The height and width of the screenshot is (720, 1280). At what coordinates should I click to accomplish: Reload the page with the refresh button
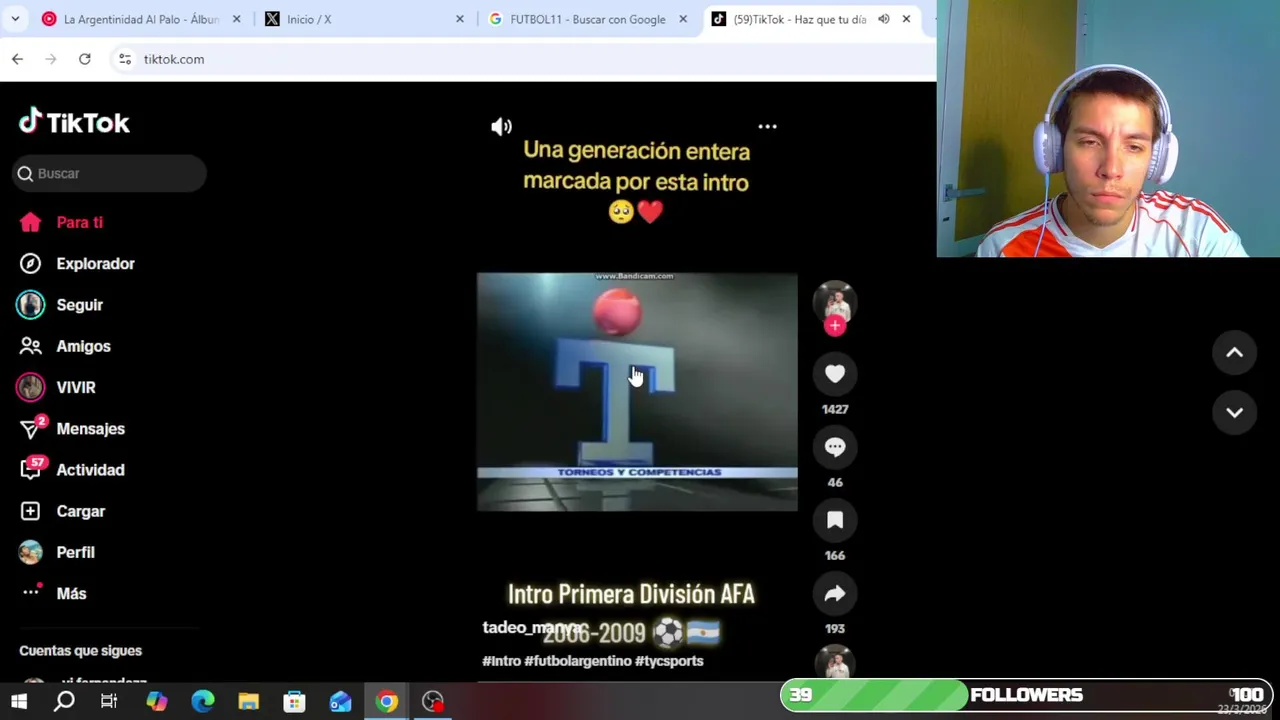85,59
